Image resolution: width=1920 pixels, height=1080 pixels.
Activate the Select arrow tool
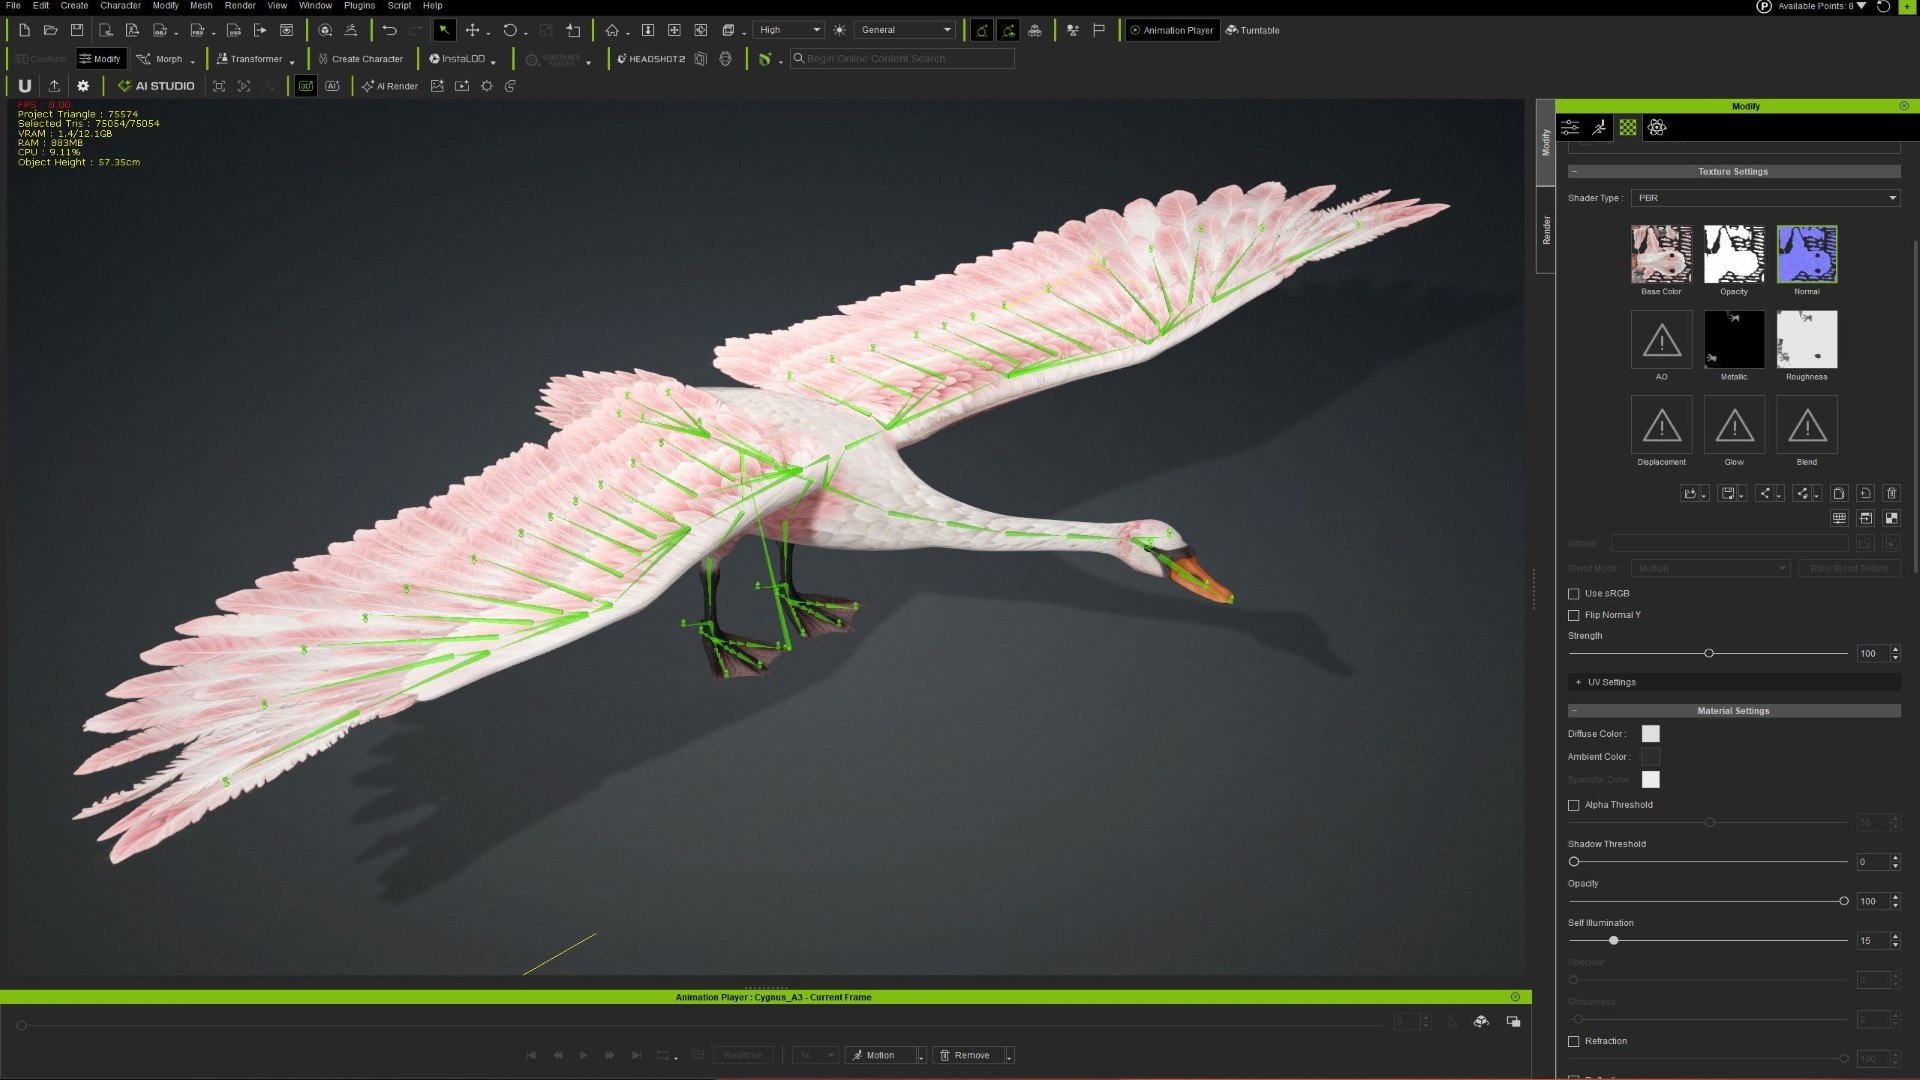click(x=444, y=30)
